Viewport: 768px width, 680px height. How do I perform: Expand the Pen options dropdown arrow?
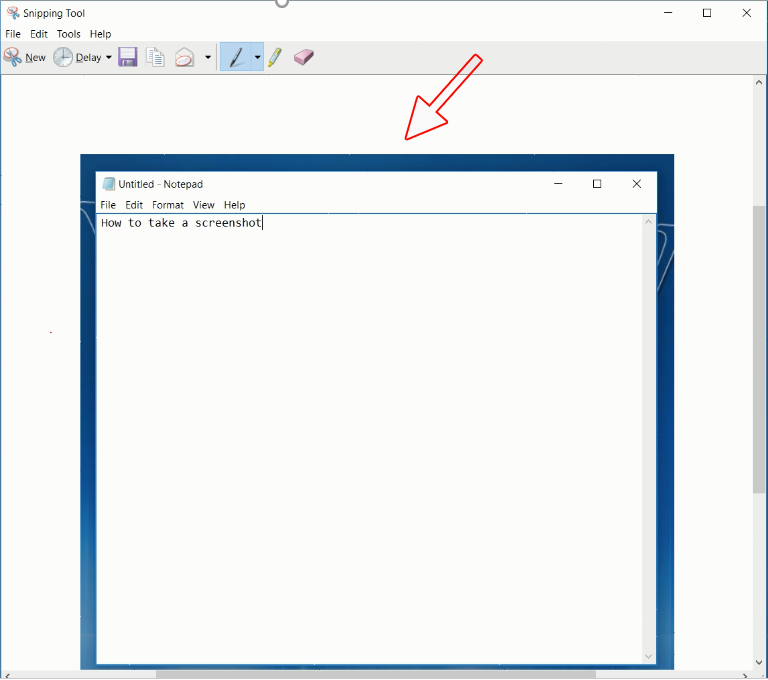point(257,58)
